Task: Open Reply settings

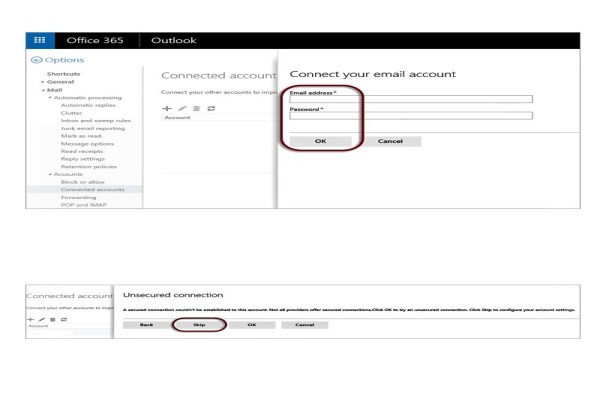Action: tap(83, 159)
